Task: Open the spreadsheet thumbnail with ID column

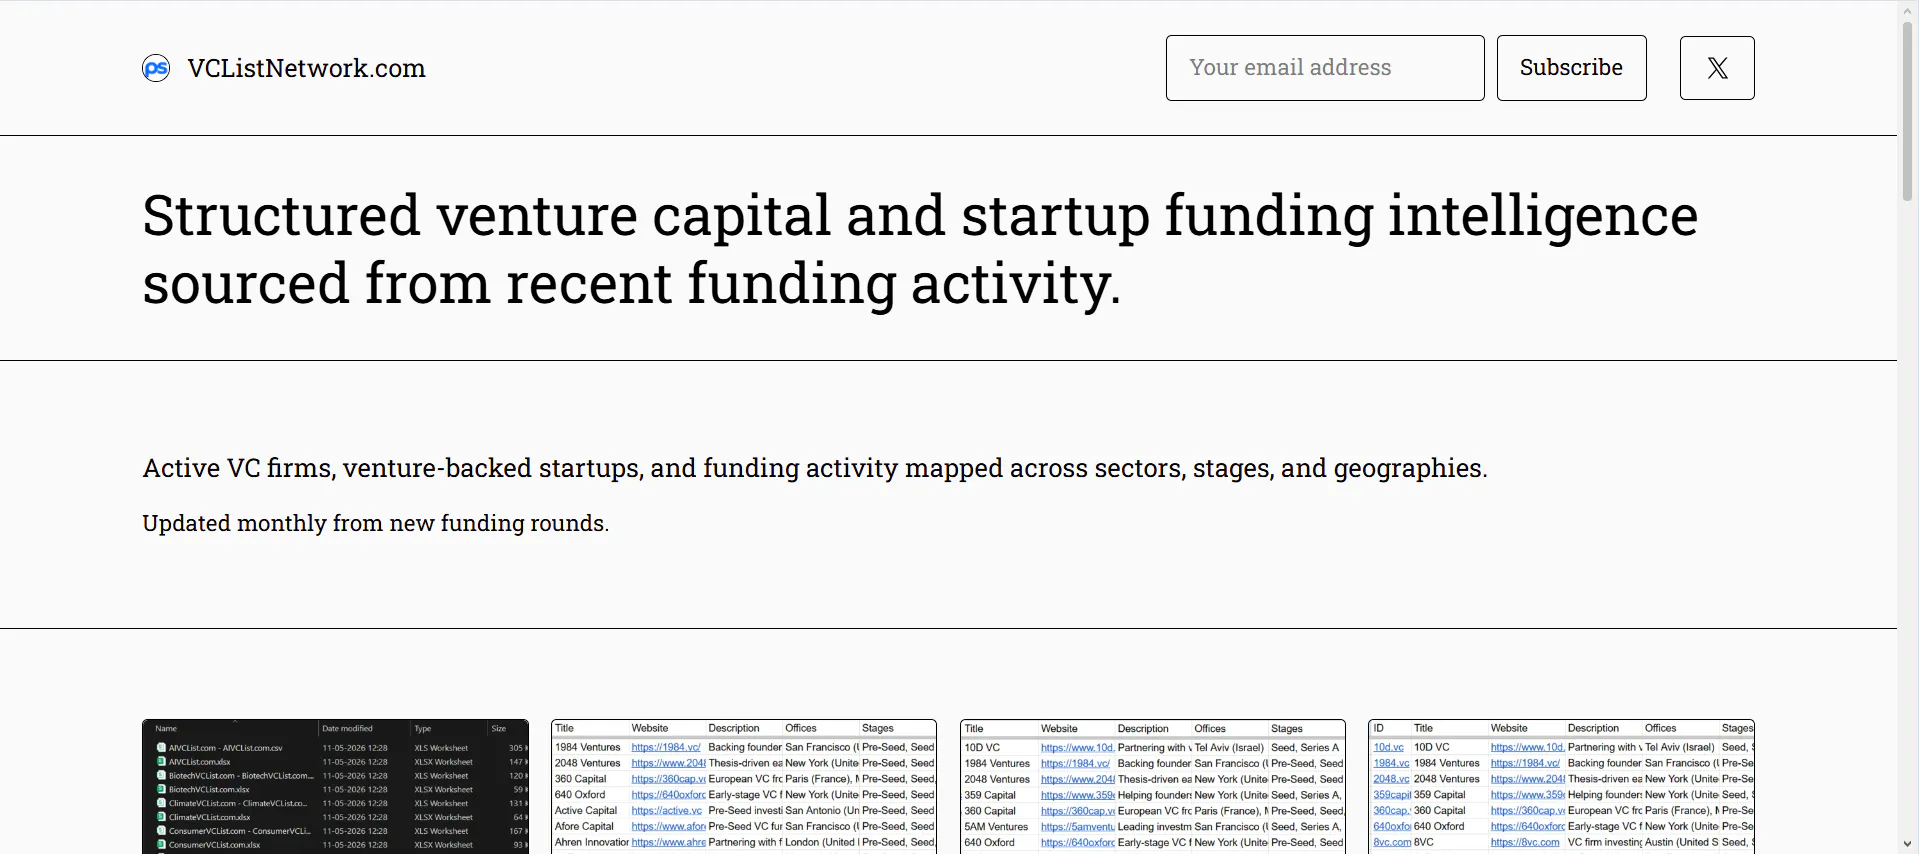Action: 1562,787
